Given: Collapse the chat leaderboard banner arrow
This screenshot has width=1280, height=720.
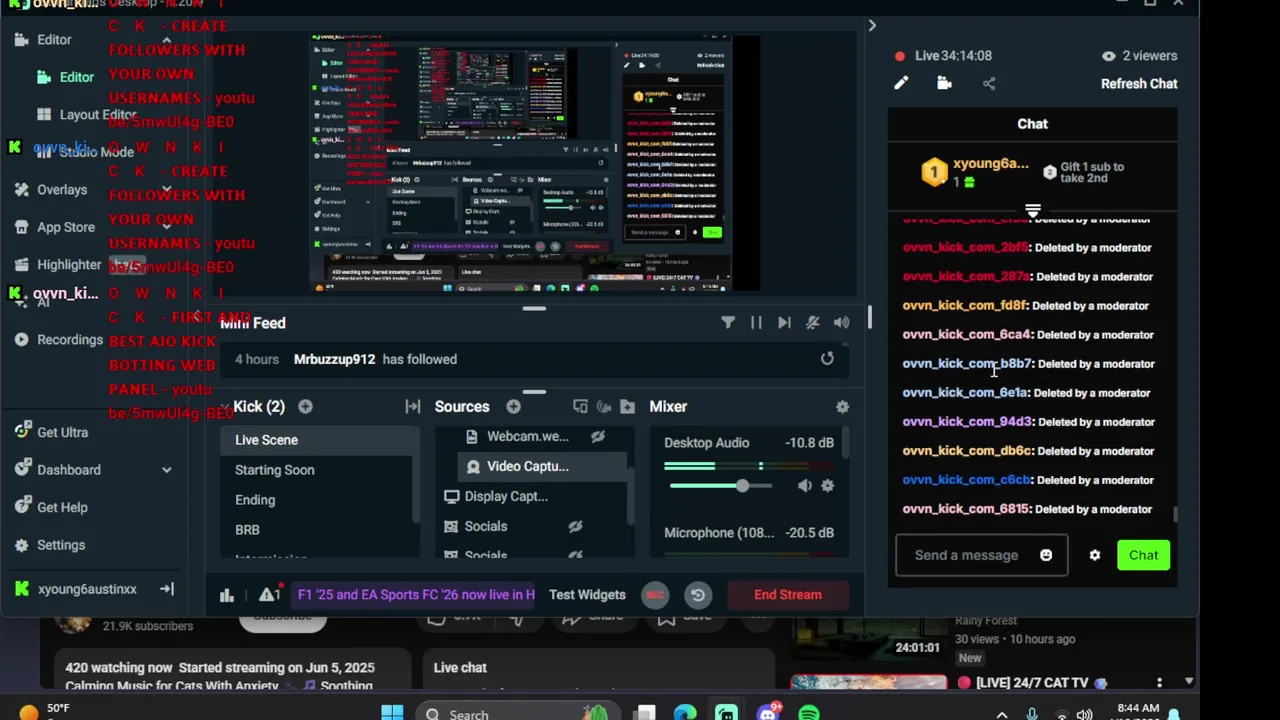Looking at the screenshot, I should 1033,210.
